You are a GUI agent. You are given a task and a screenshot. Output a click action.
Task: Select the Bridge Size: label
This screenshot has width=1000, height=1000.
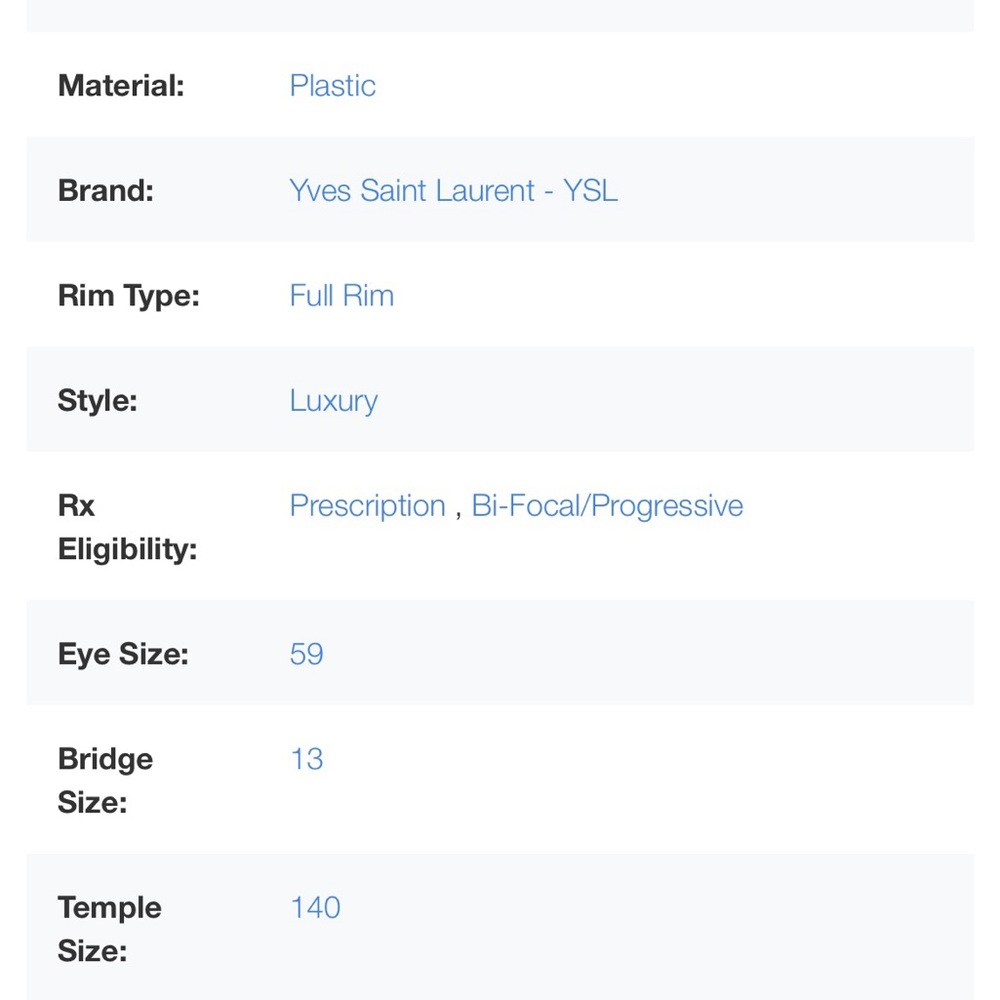[105, 781]
